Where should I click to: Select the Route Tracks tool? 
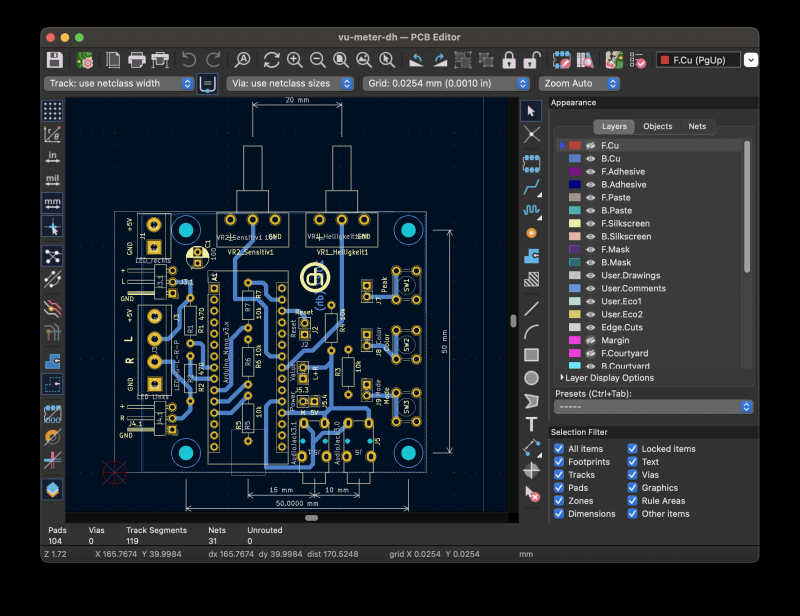(x=532, y=187)
